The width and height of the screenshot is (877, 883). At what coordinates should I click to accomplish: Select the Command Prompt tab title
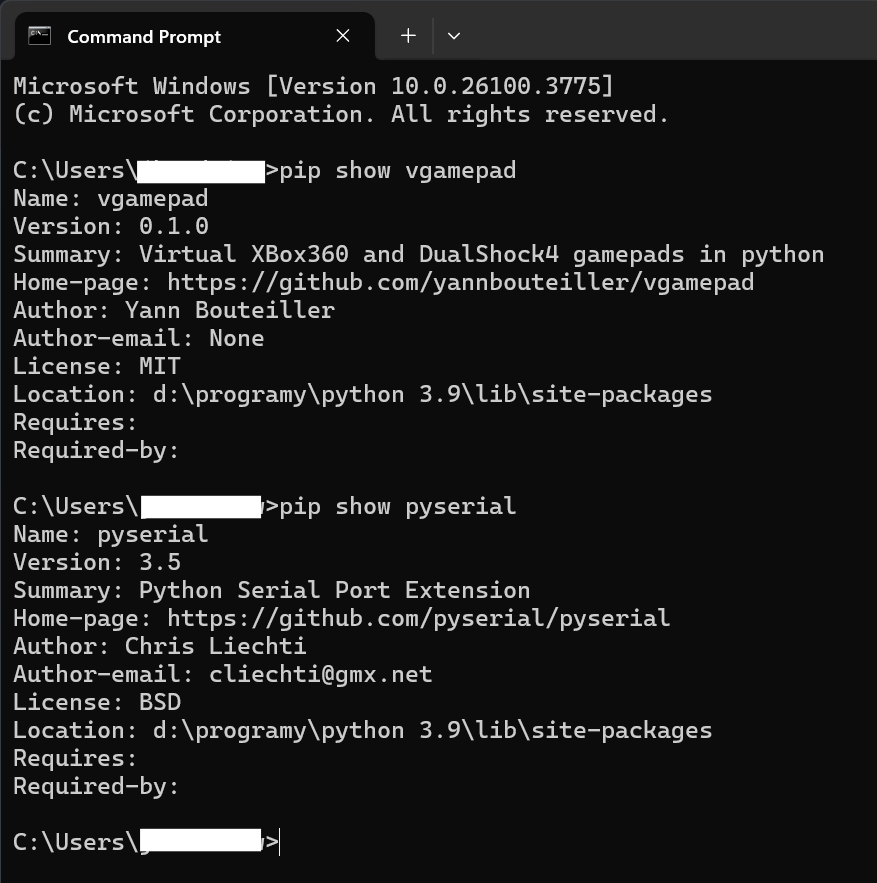tap(144, 36)
